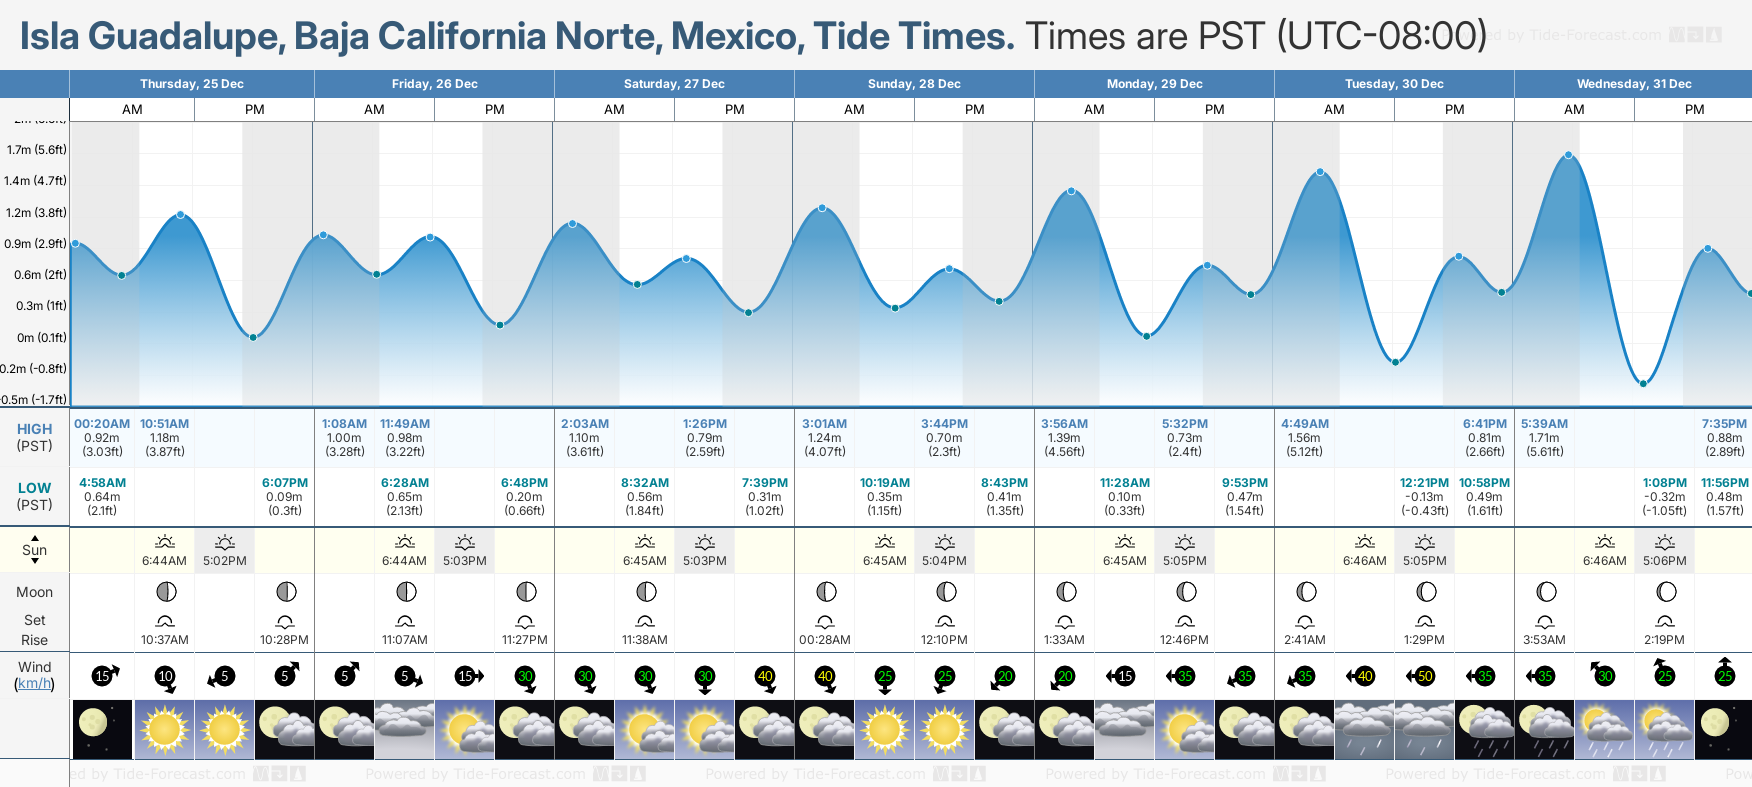Click Thursday's 6:44AM sunrise icon
The width and height of the screenshot is (1752, 787).
(165, 542)
